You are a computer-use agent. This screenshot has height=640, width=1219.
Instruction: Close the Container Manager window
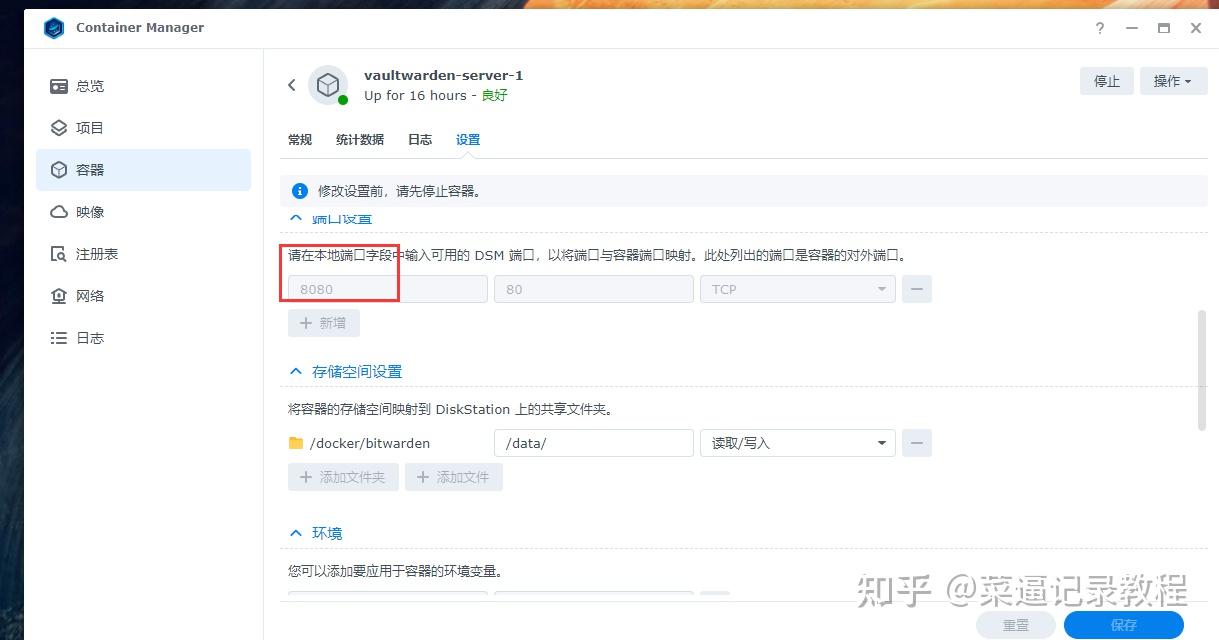(1196, 28)
